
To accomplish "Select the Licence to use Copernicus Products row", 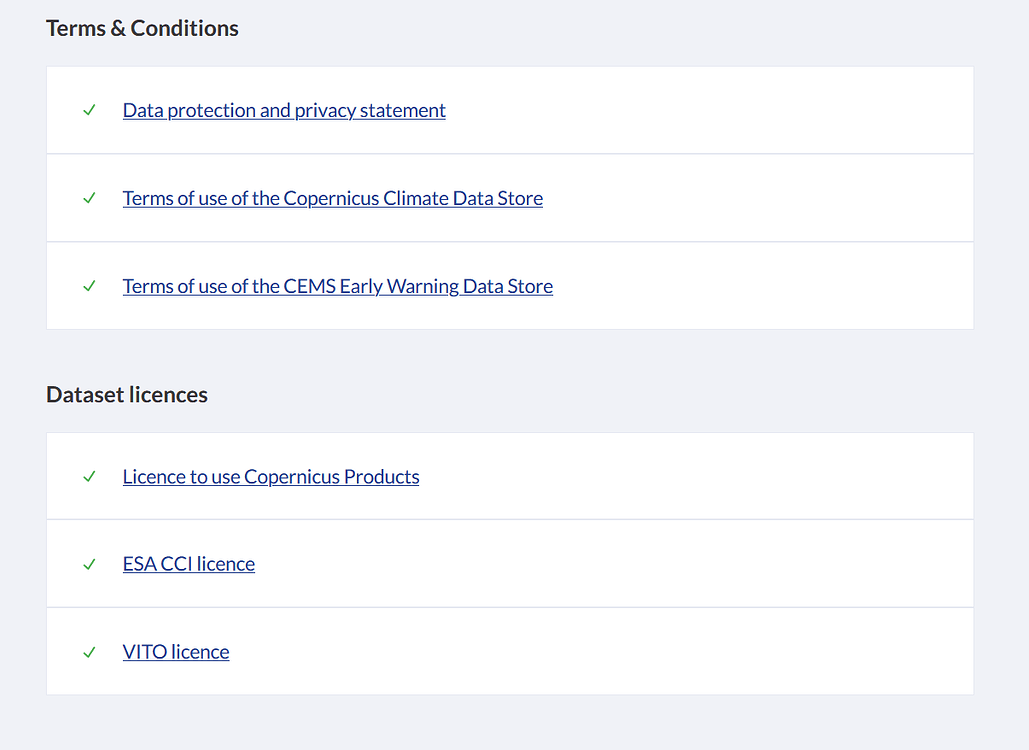I will [700, 477].
